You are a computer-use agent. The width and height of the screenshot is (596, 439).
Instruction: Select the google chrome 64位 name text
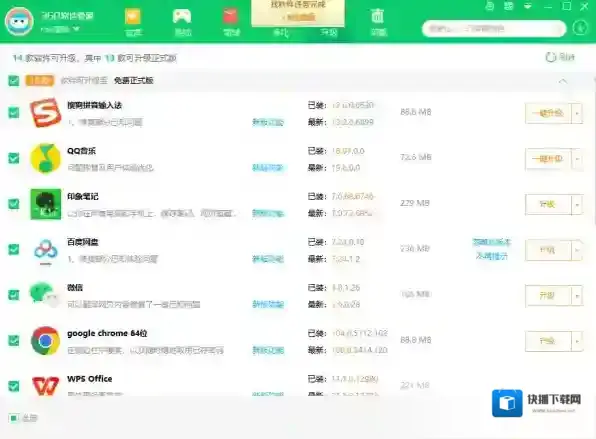tap(107, 333)
